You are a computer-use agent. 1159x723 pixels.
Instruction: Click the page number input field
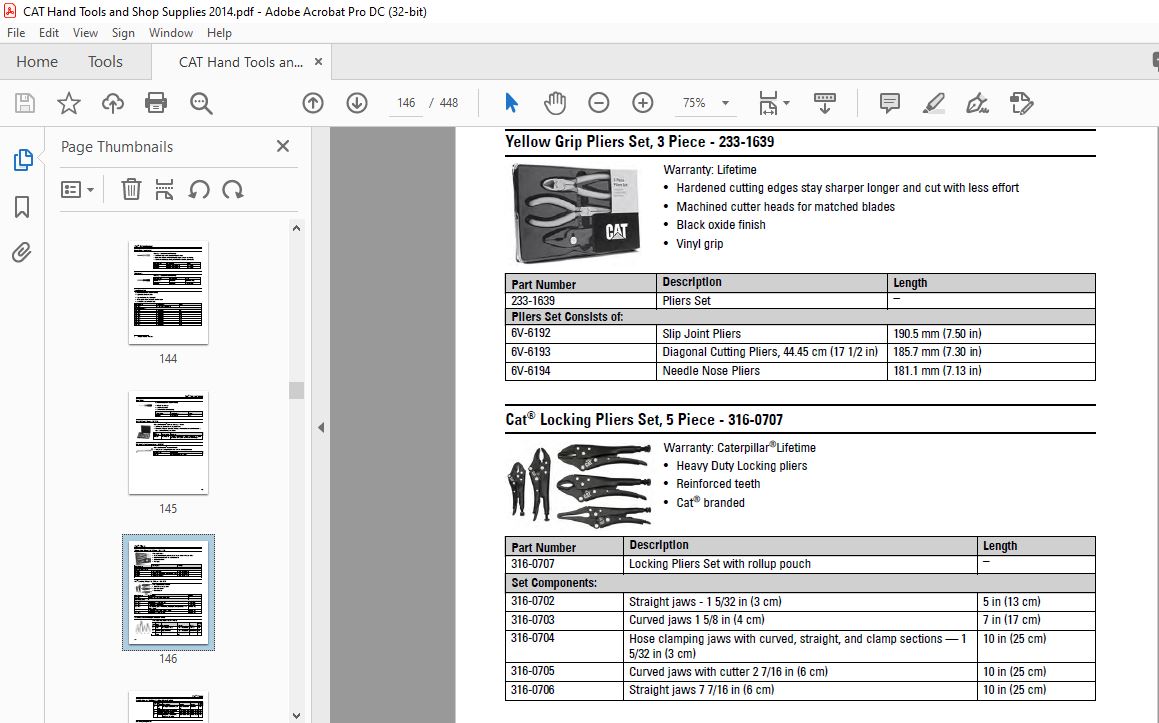[406, 103]
